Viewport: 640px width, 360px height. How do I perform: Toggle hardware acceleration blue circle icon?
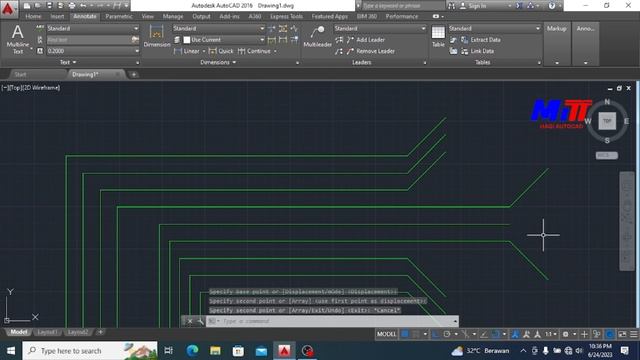[610, 334]
